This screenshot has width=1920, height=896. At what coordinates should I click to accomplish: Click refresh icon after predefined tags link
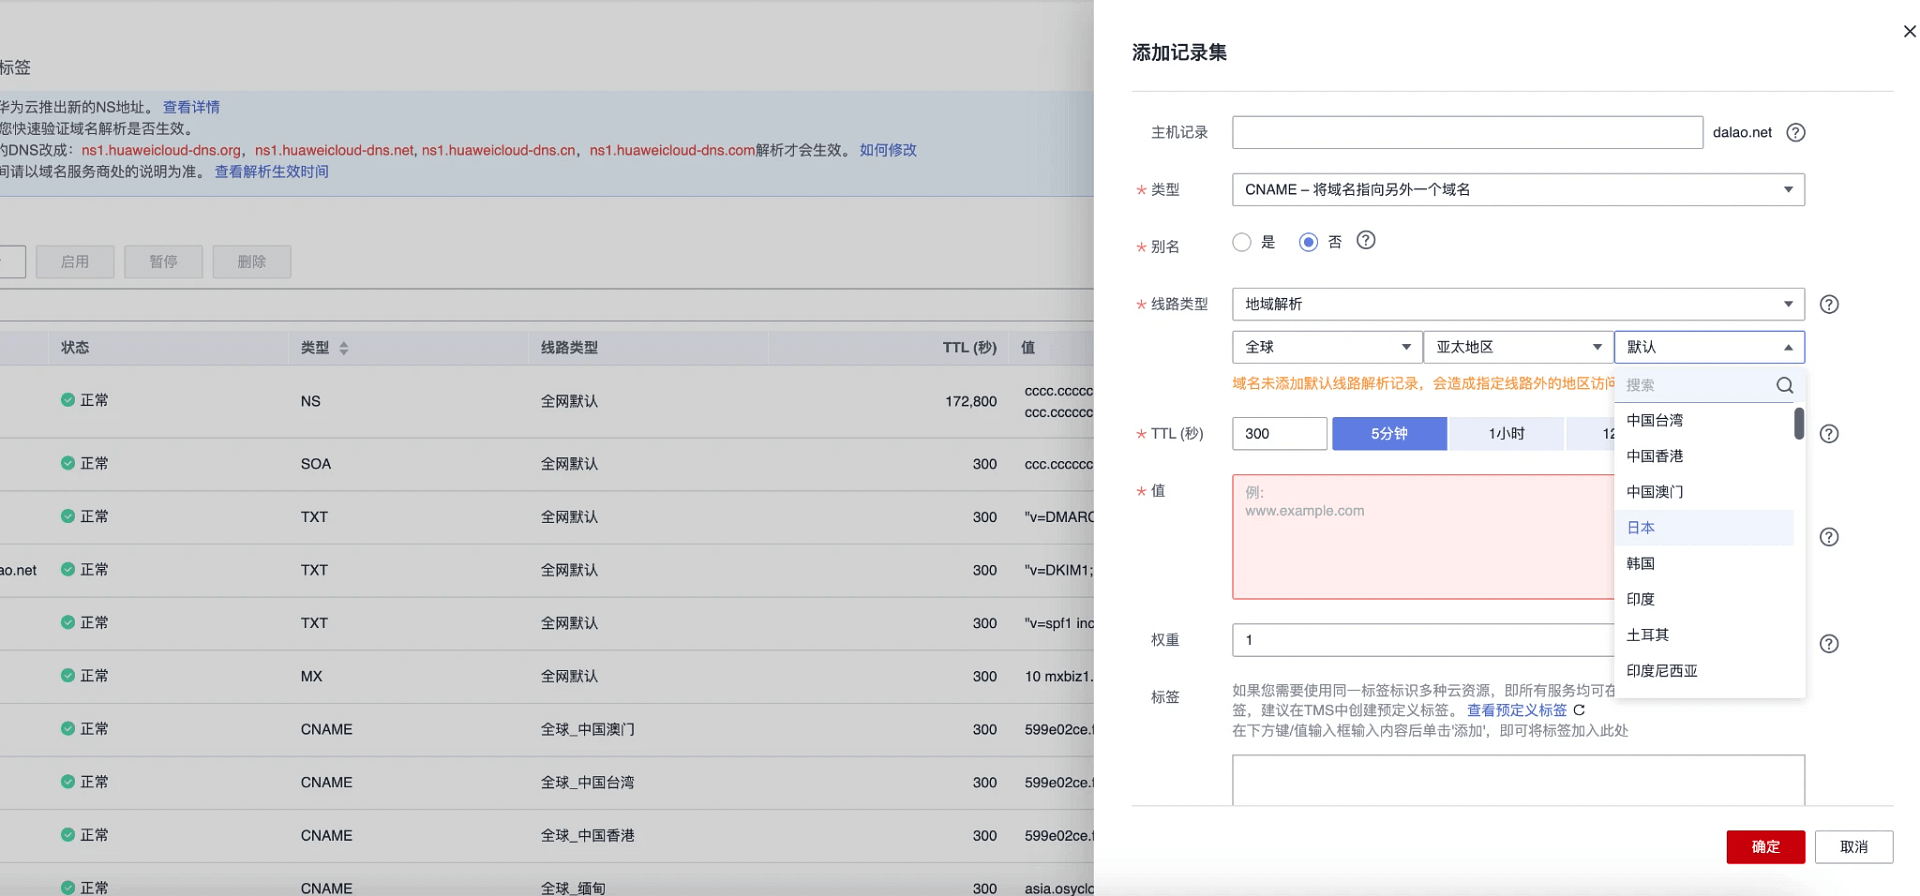[1579, 710]
